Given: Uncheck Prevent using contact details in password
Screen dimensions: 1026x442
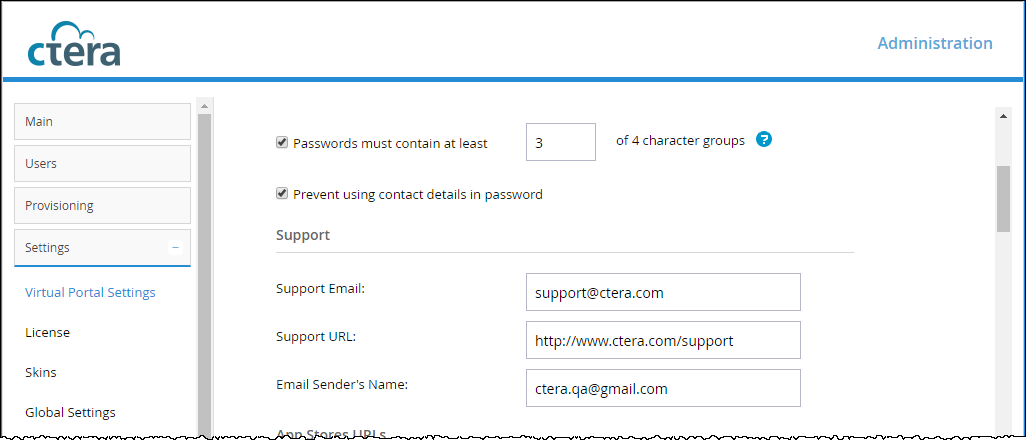Looking at the screenshot, I should 282,193.
